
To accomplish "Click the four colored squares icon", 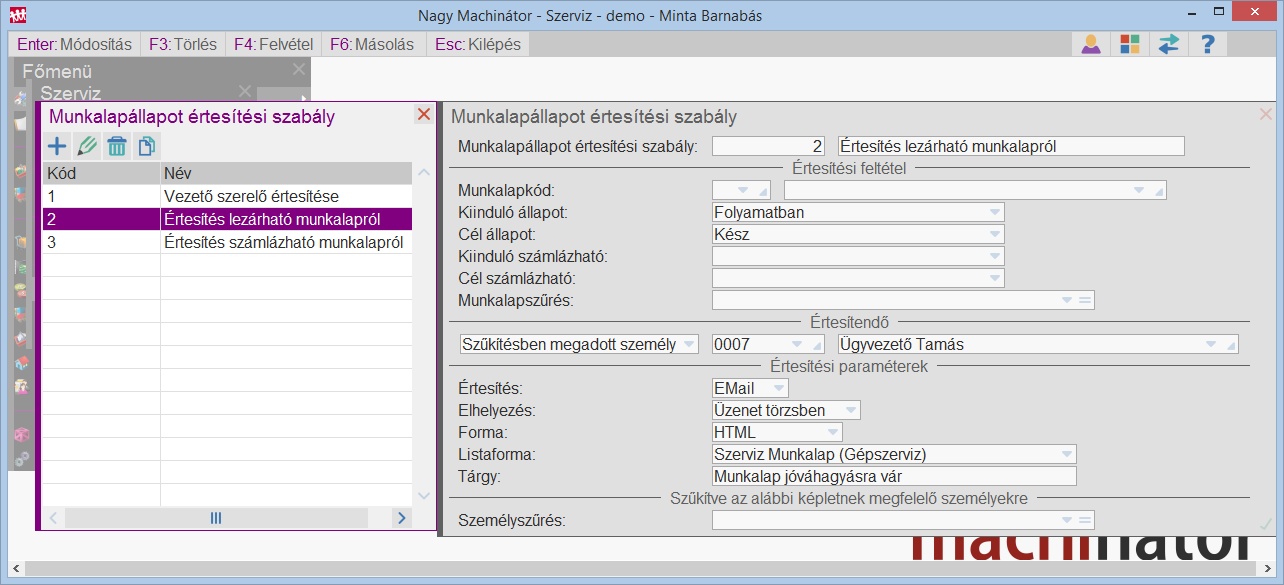I will [x=1130, y=44].
